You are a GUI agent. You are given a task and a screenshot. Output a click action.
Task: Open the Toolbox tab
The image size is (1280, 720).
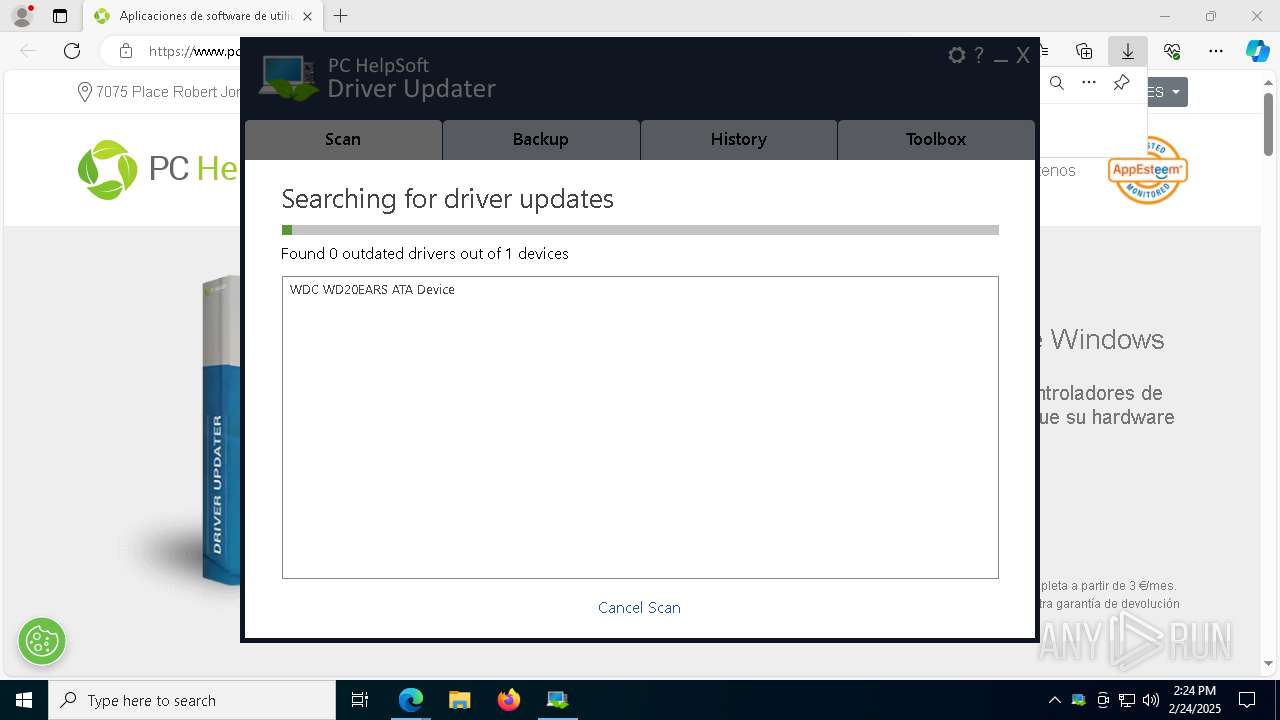(x=936, y=140)
